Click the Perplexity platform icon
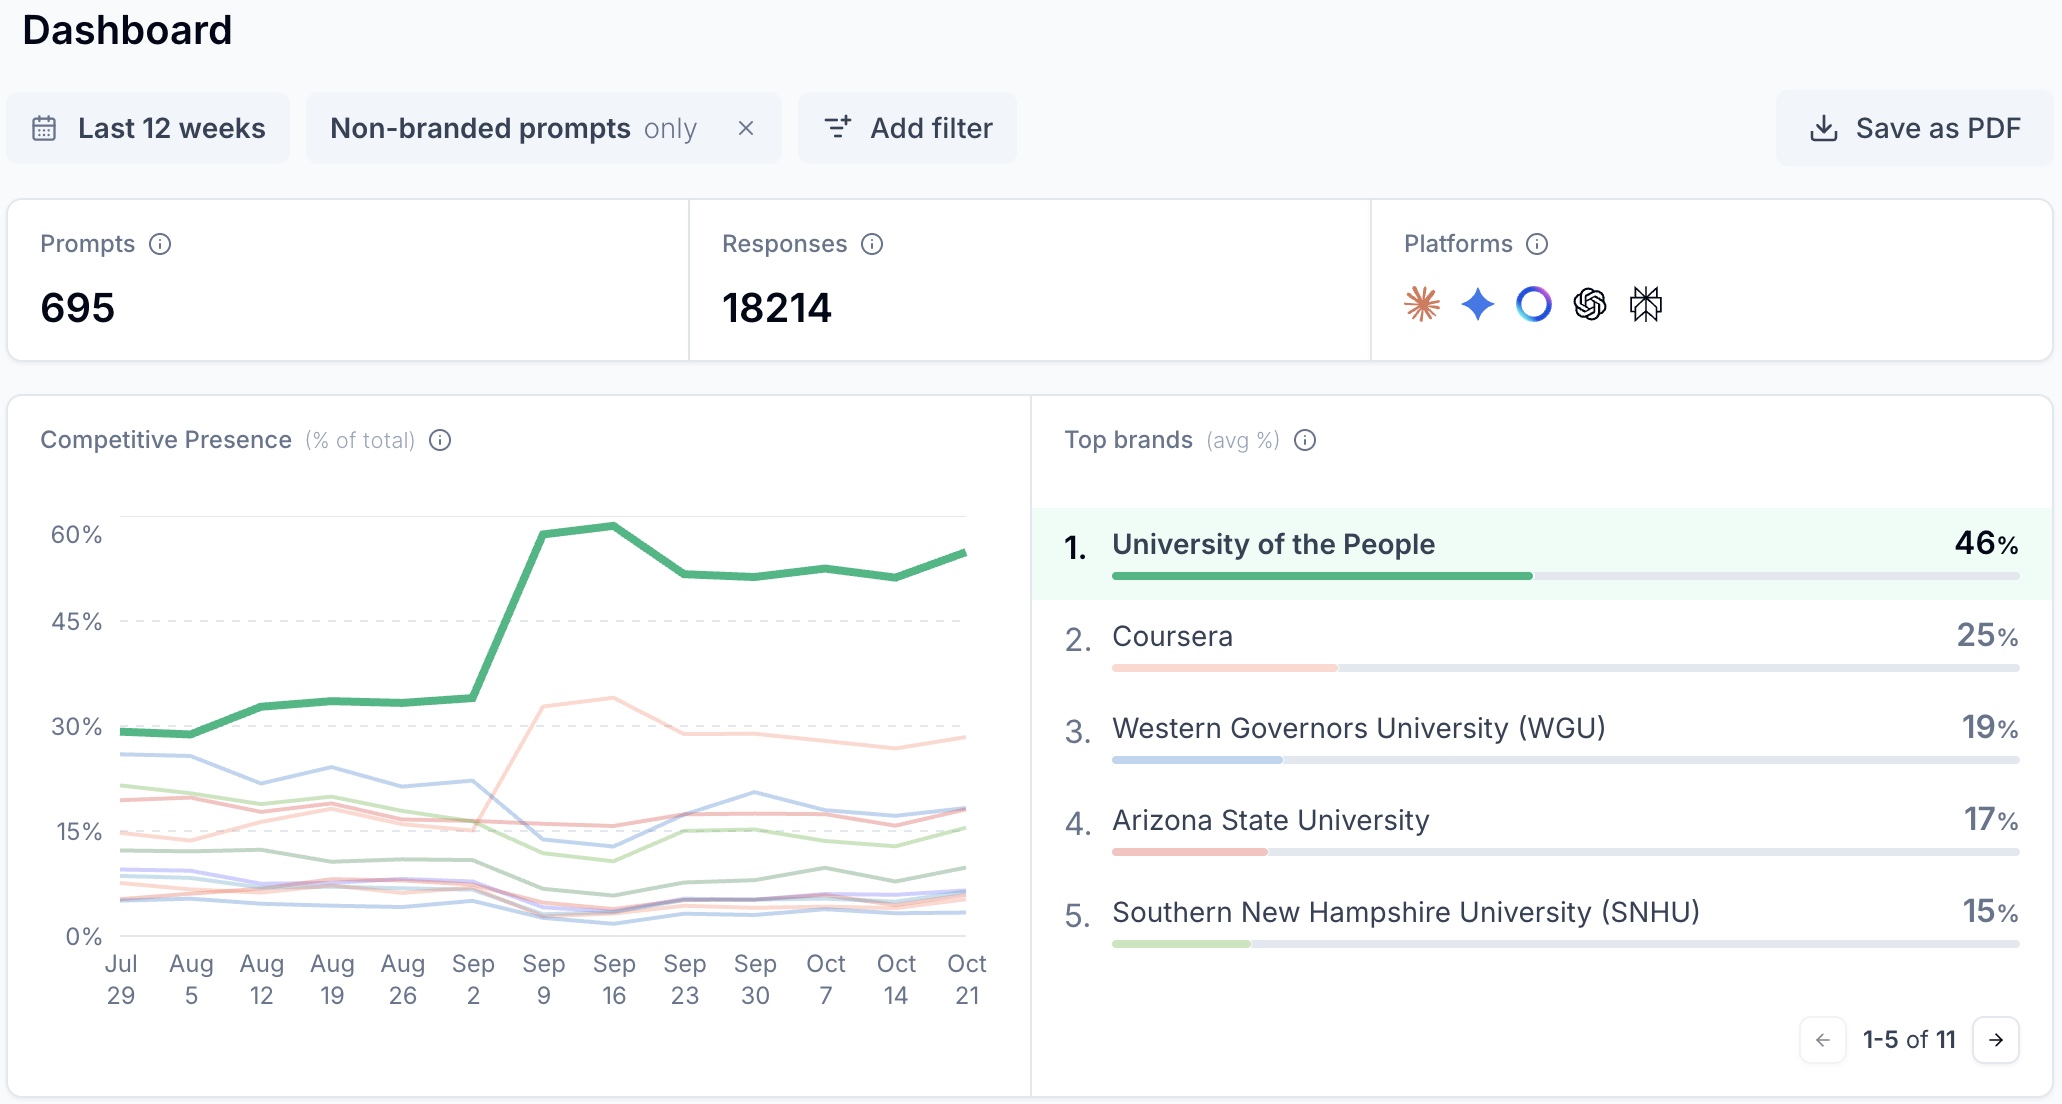 1646,304
